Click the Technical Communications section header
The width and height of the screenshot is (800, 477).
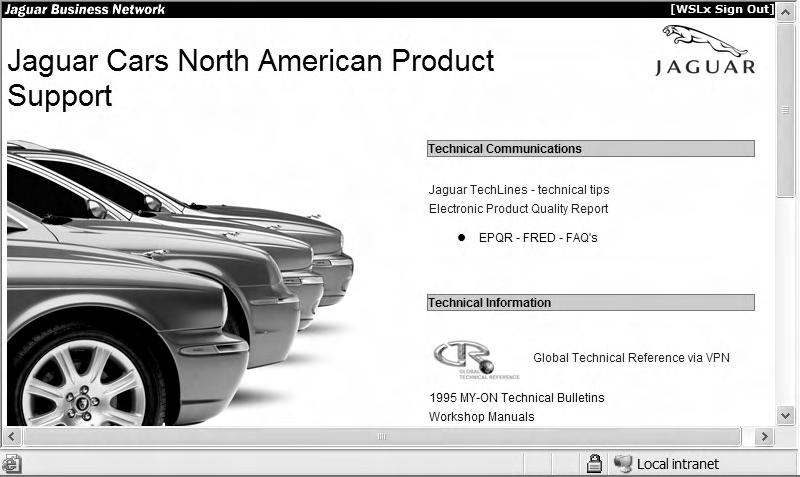591,148
